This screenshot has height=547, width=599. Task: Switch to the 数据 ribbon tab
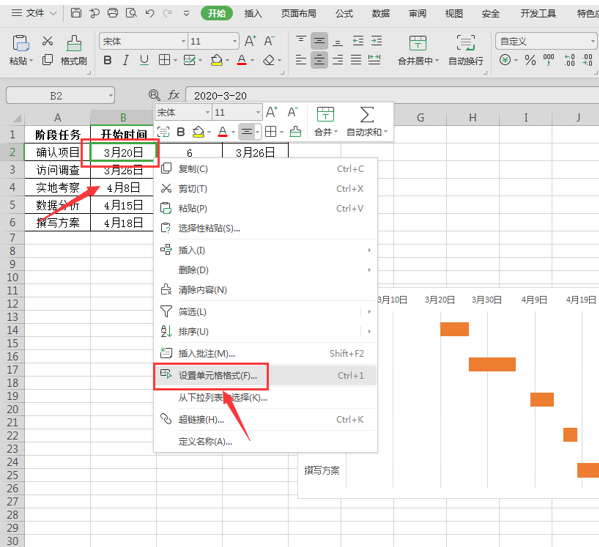[x=381, y=14]
